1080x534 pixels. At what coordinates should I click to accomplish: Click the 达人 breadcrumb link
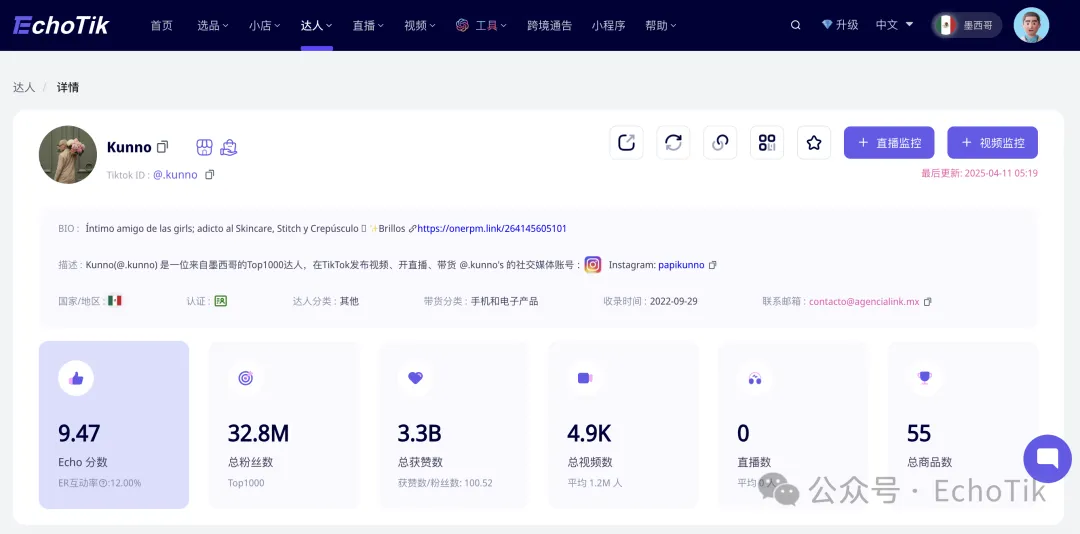coord(23,88)
